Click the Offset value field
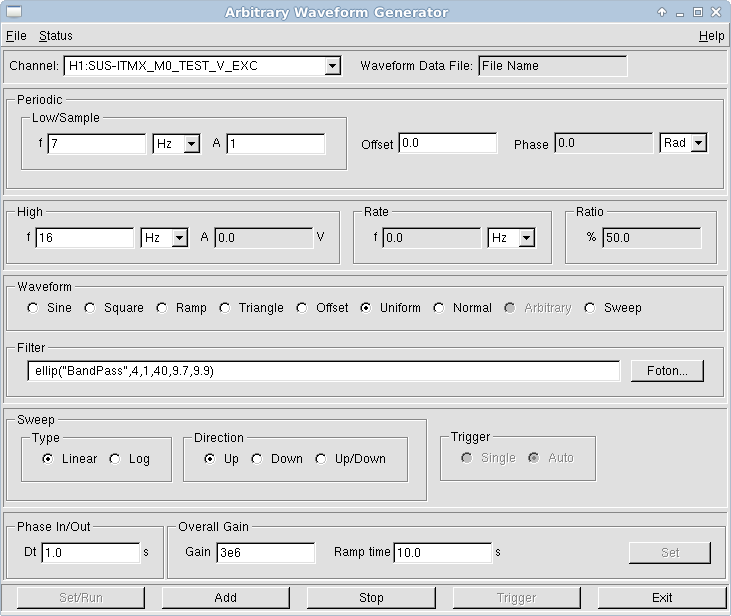The height and width of the screenshot is (616, 731). 448,143
